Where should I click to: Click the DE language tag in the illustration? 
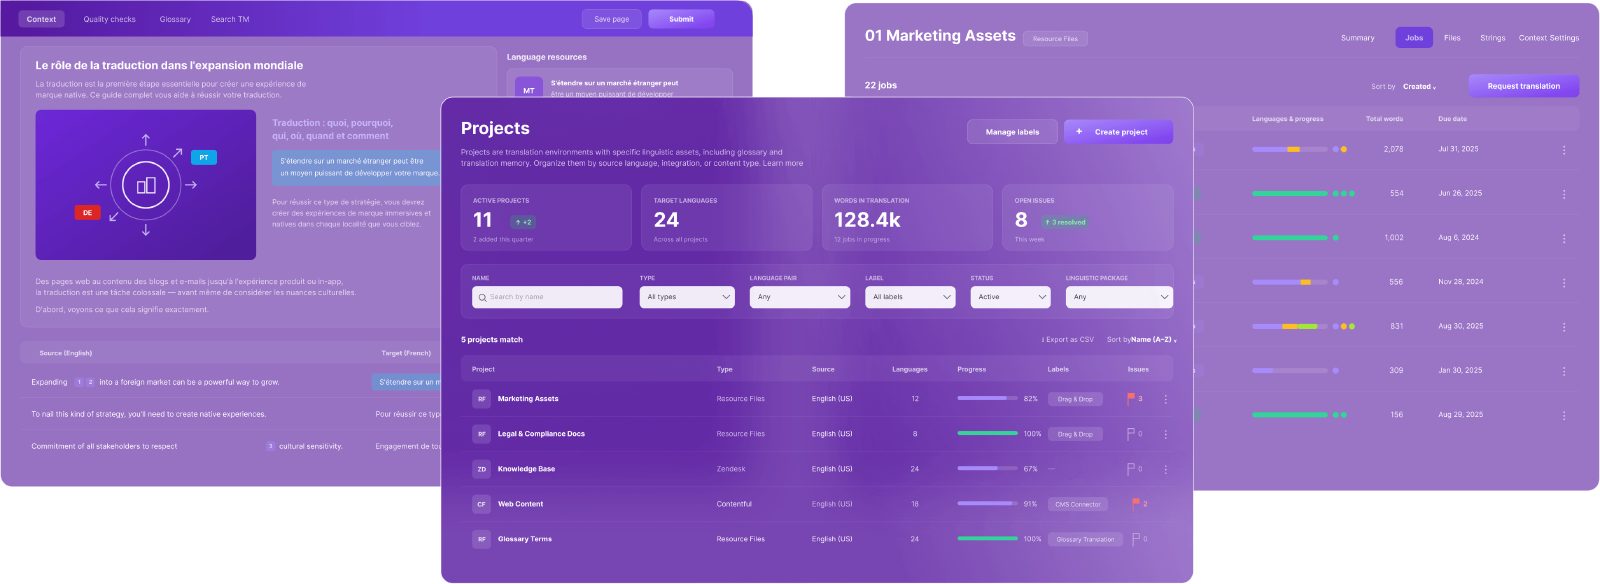coord(87,212)
